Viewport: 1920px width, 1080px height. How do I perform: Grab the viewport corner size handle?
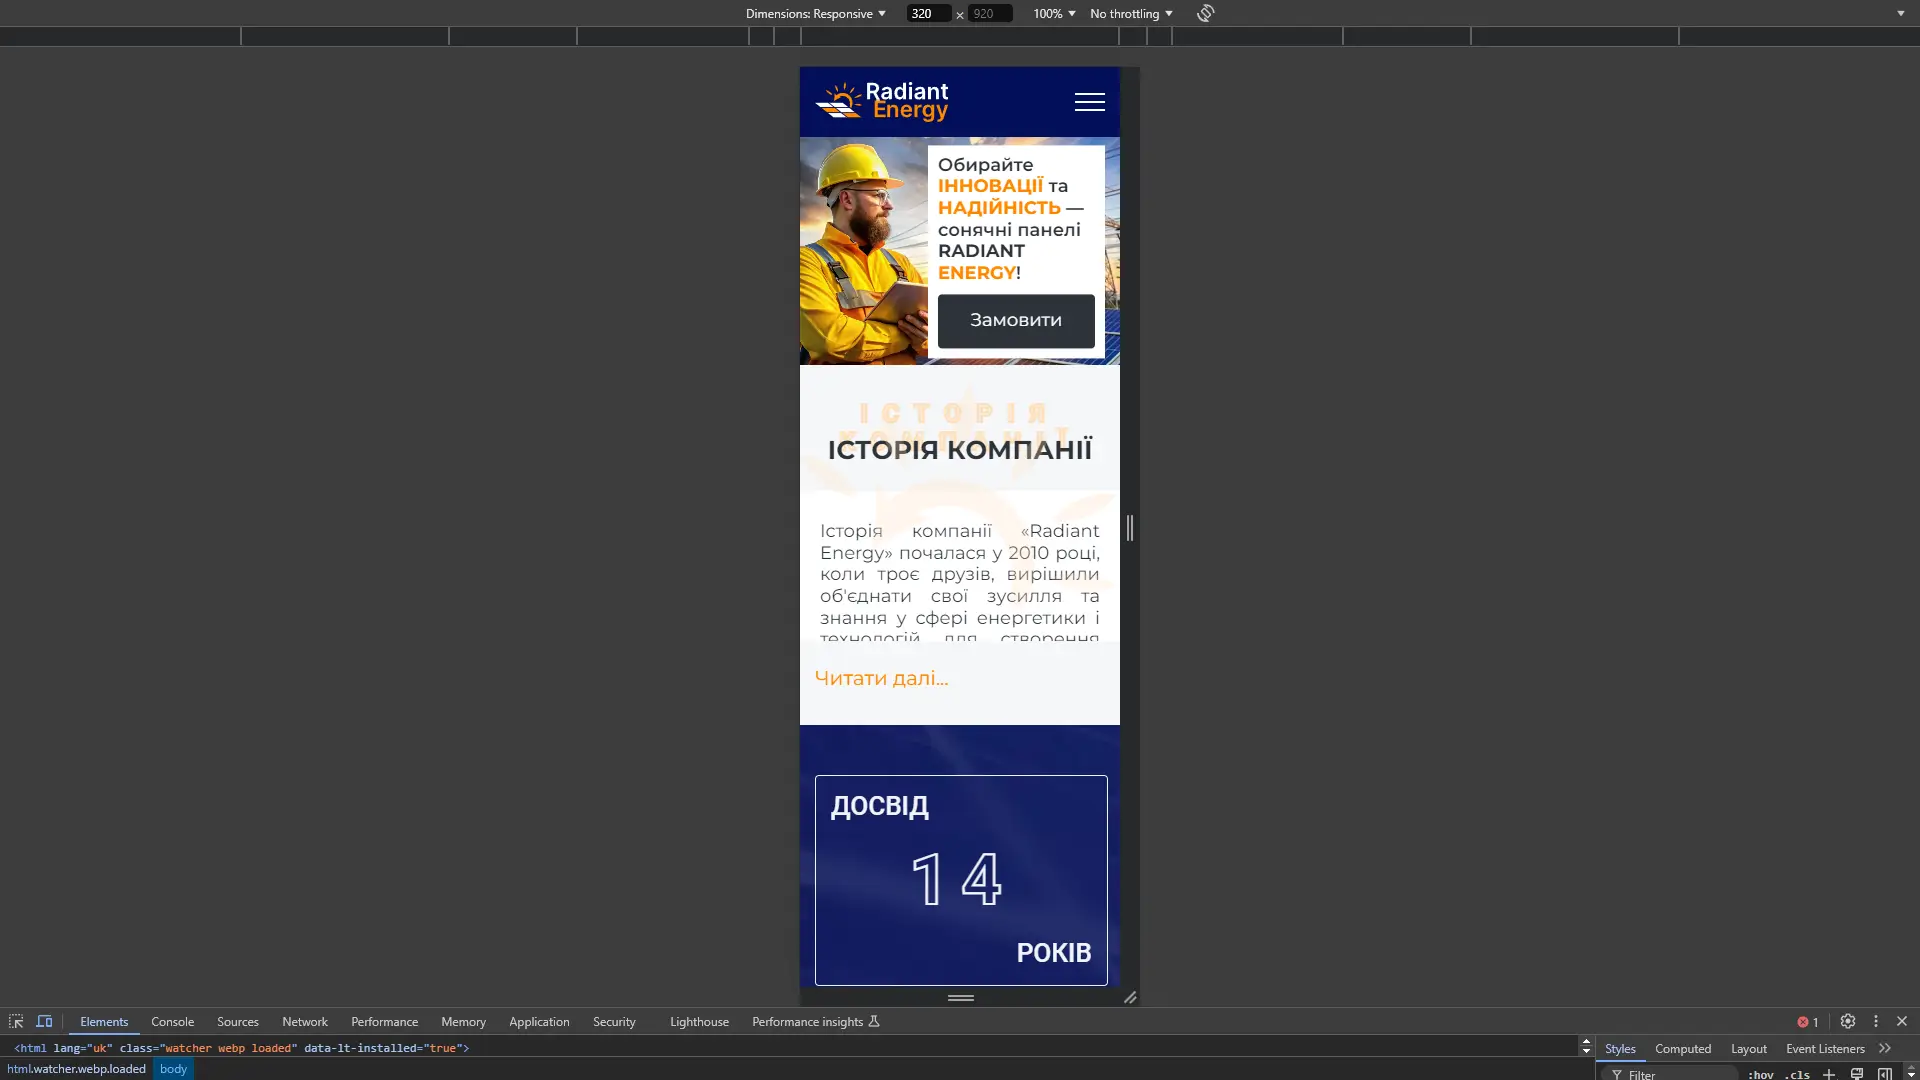[x=1130, y=997]
